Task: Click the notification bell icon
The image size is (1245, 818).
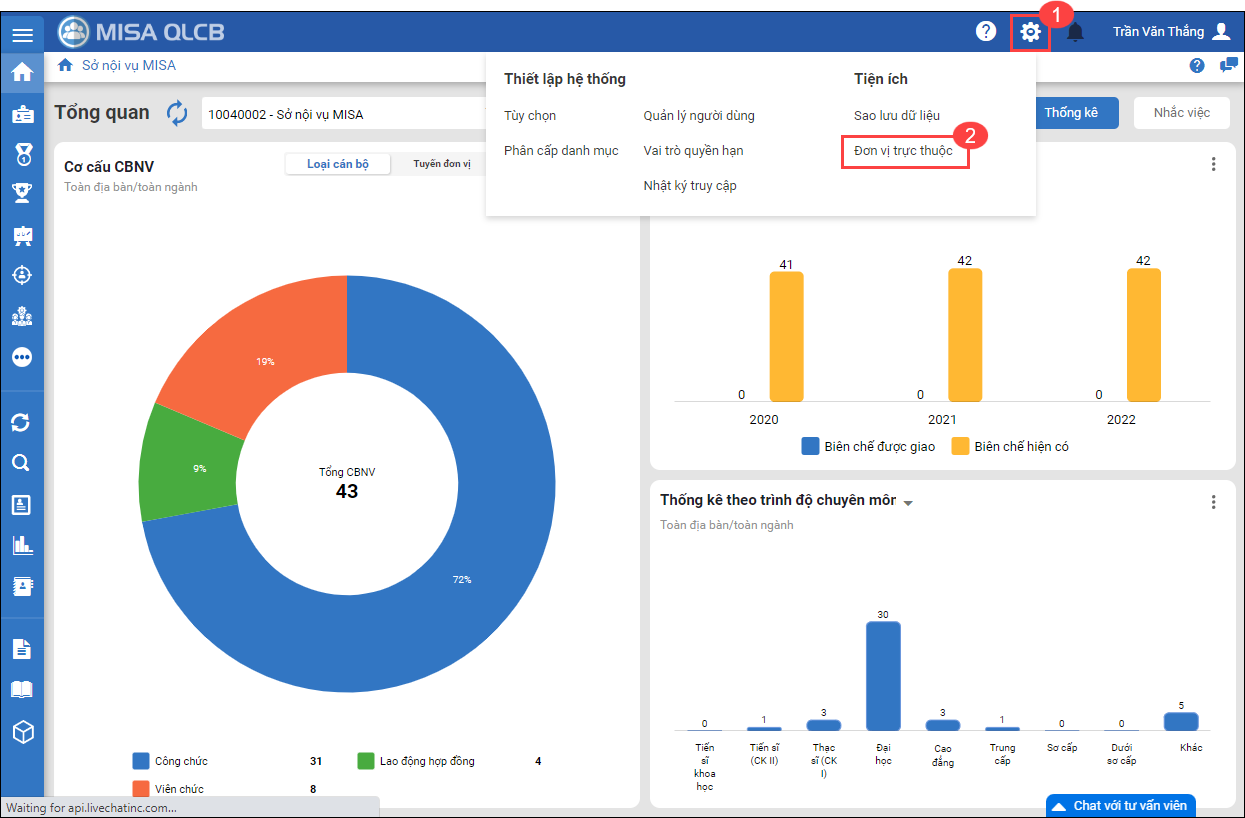Action: tap(1075, 33)
